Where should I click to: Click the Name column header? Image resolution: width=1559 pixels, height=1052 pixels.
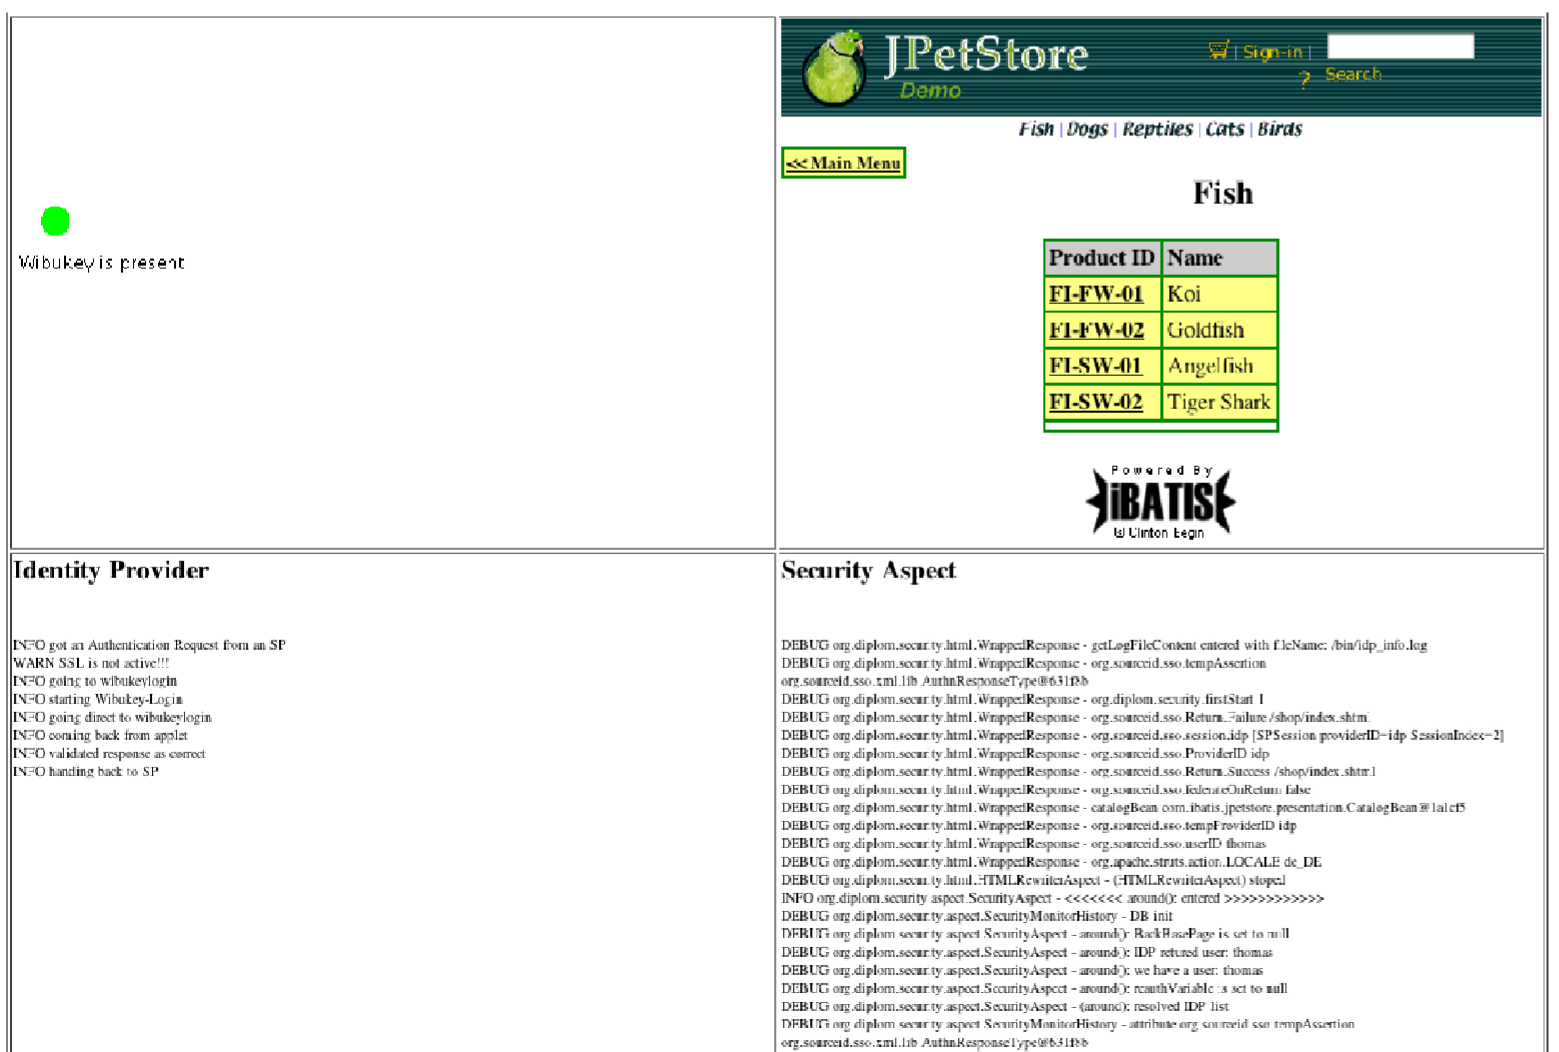[x=1220, y=258]
